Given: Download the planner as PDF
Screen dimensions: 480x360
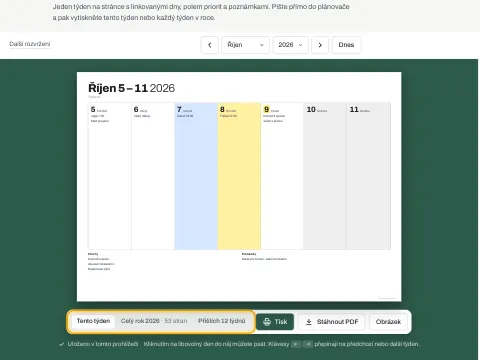Looking at the screenshot, I should [x=332, y=322].
